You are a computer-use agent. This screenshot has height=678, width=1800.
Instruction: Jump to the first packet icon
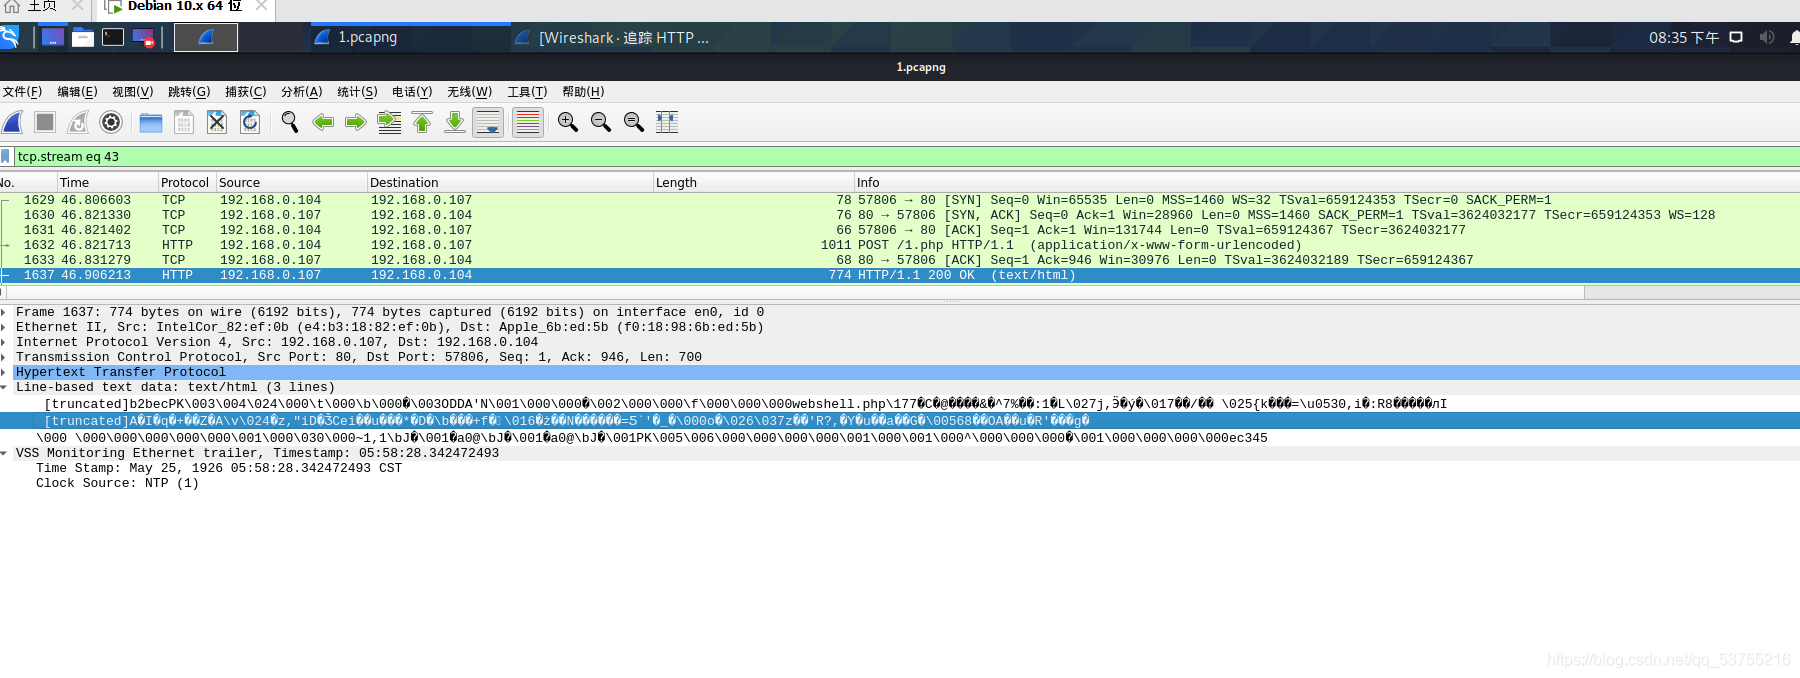[422, 122]
